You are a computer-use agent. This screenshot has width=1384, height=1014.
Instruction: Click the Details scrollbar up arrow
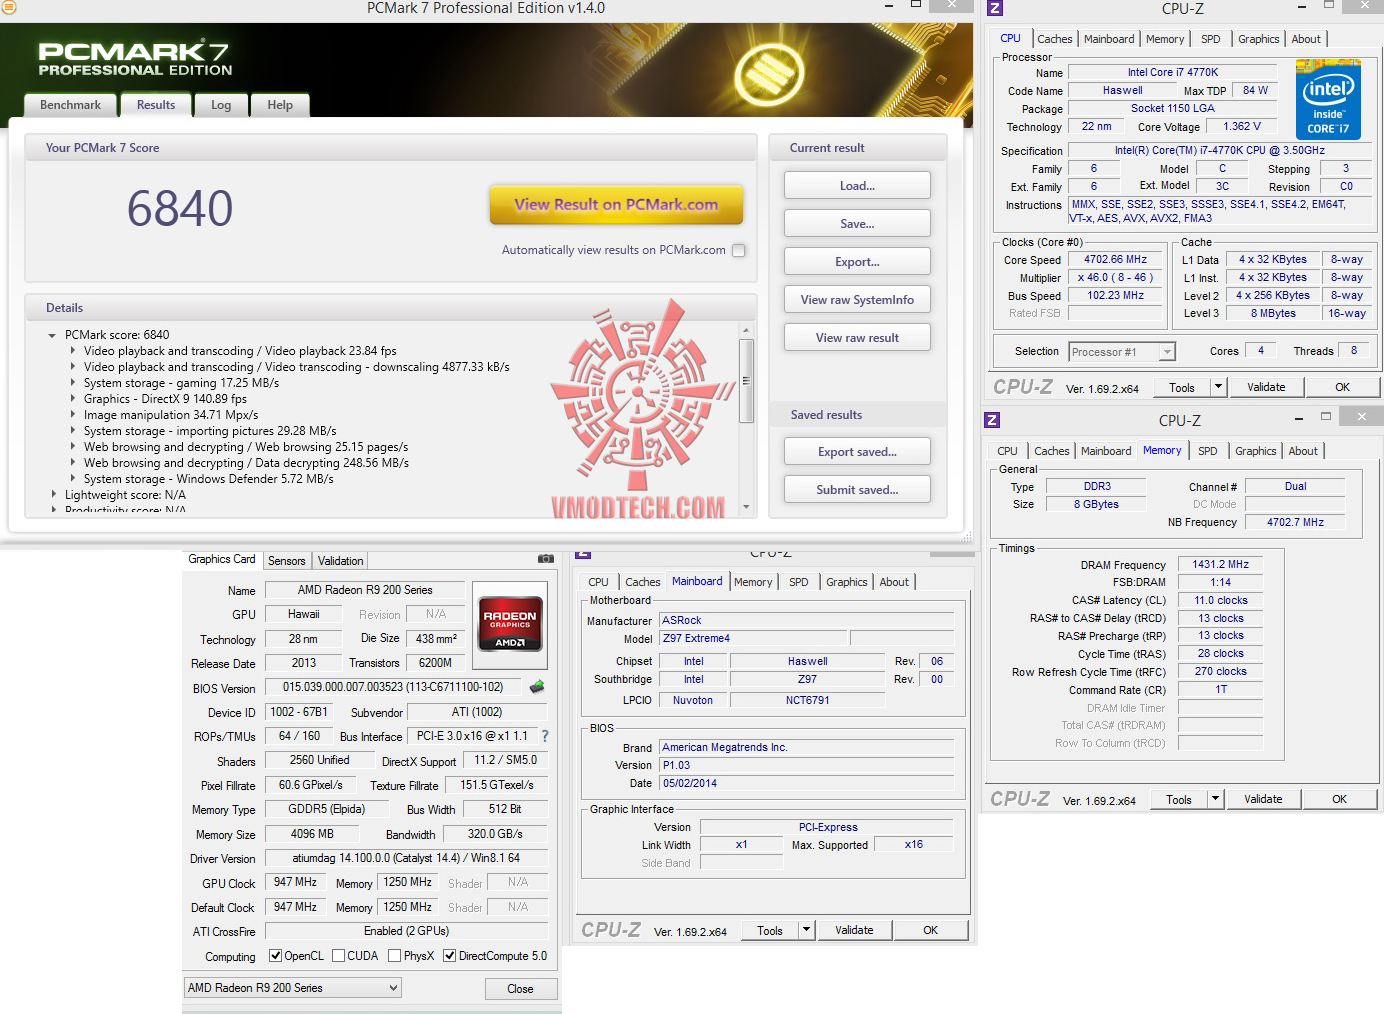tap(746, 330)
